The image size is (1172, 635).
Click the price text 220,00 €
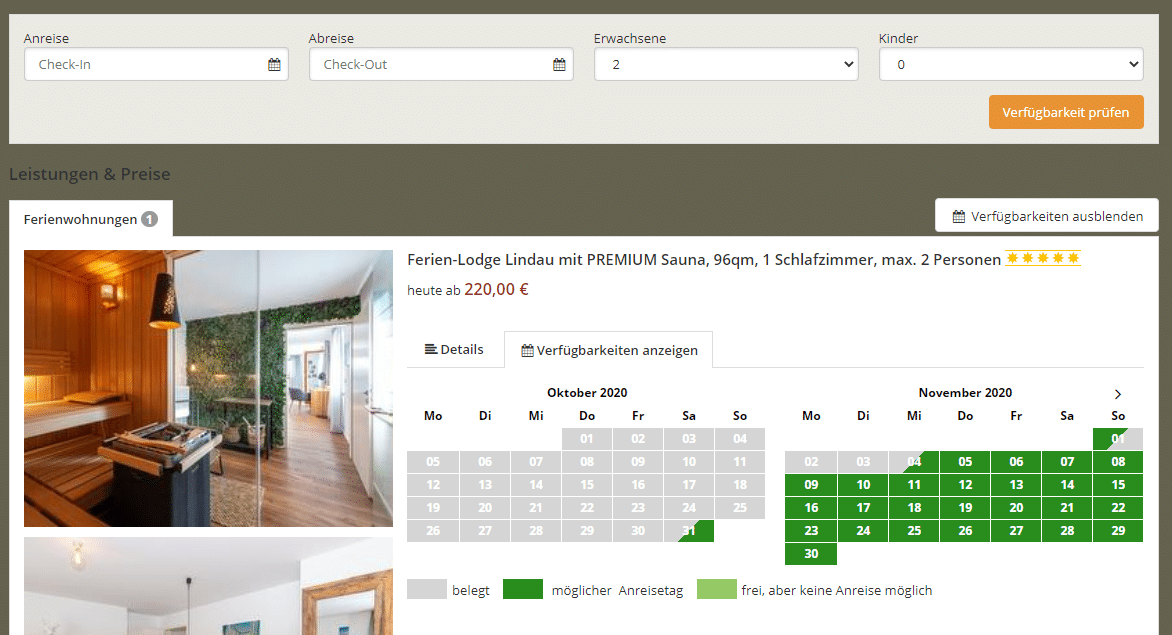tap(496, 289)
